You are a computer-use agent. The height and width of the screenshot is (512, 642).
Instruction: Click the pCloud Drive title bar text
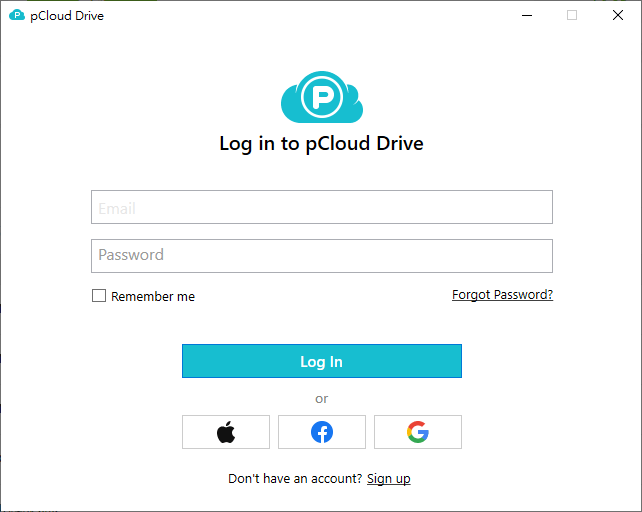[67, 16]
